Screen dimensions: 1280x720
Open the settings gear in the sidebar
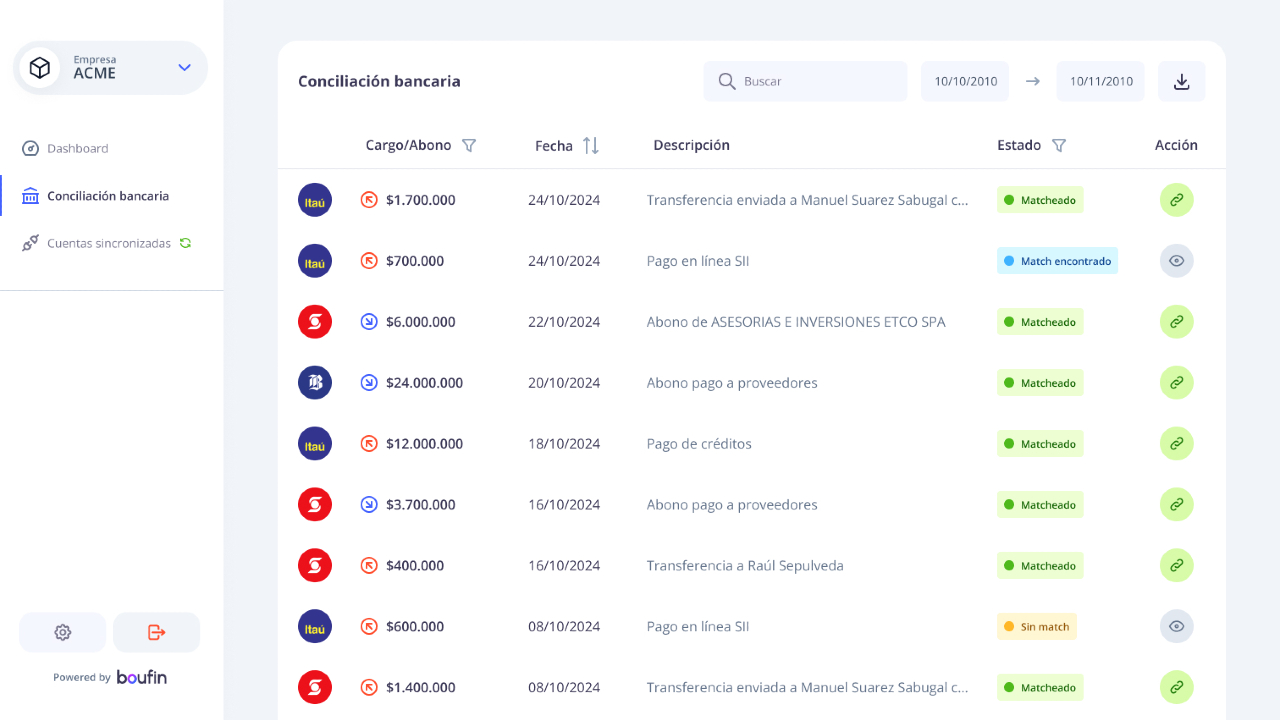click(x=62, y=632)
